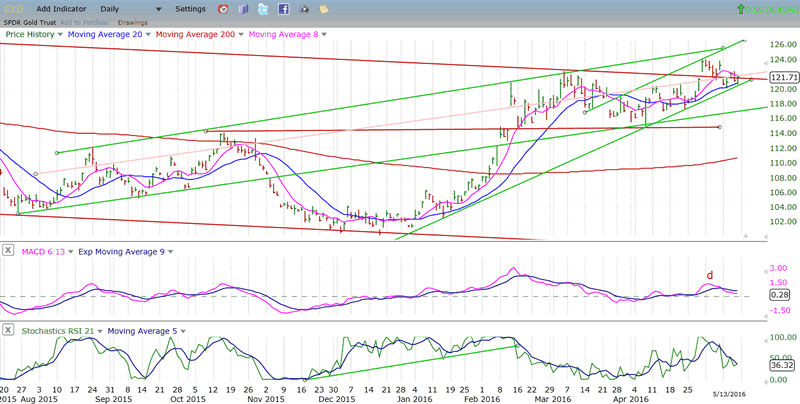The image size is (800, 404).
Task: Share chart via Facebook icon
Action: click(284, 9)
